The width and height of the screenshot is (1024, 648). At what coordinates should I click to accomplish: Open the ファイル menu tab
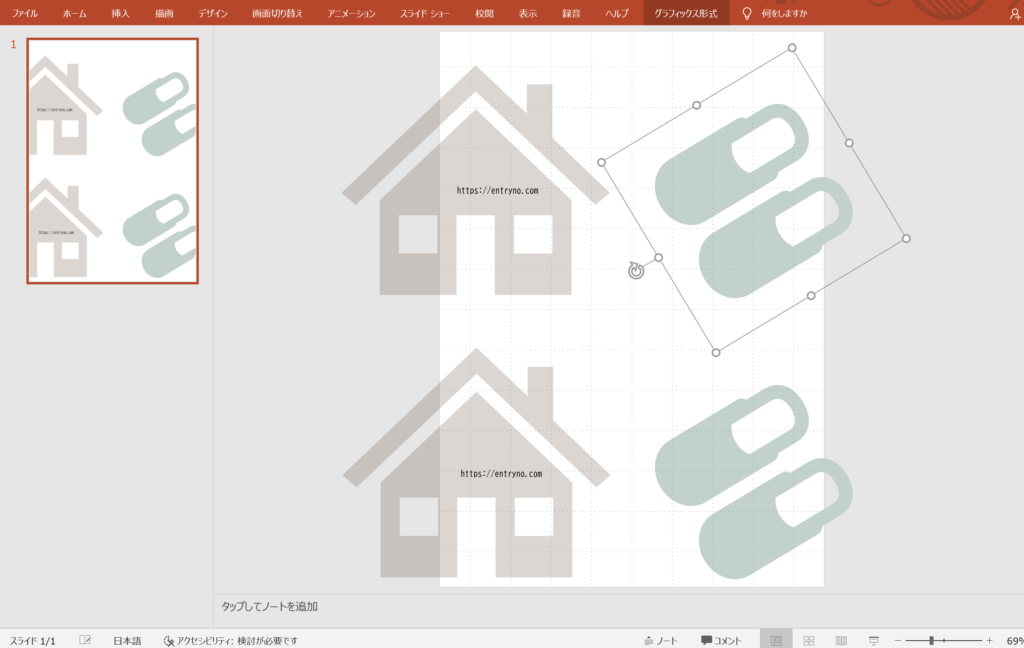pyautogui.click(x=25, y=14)
